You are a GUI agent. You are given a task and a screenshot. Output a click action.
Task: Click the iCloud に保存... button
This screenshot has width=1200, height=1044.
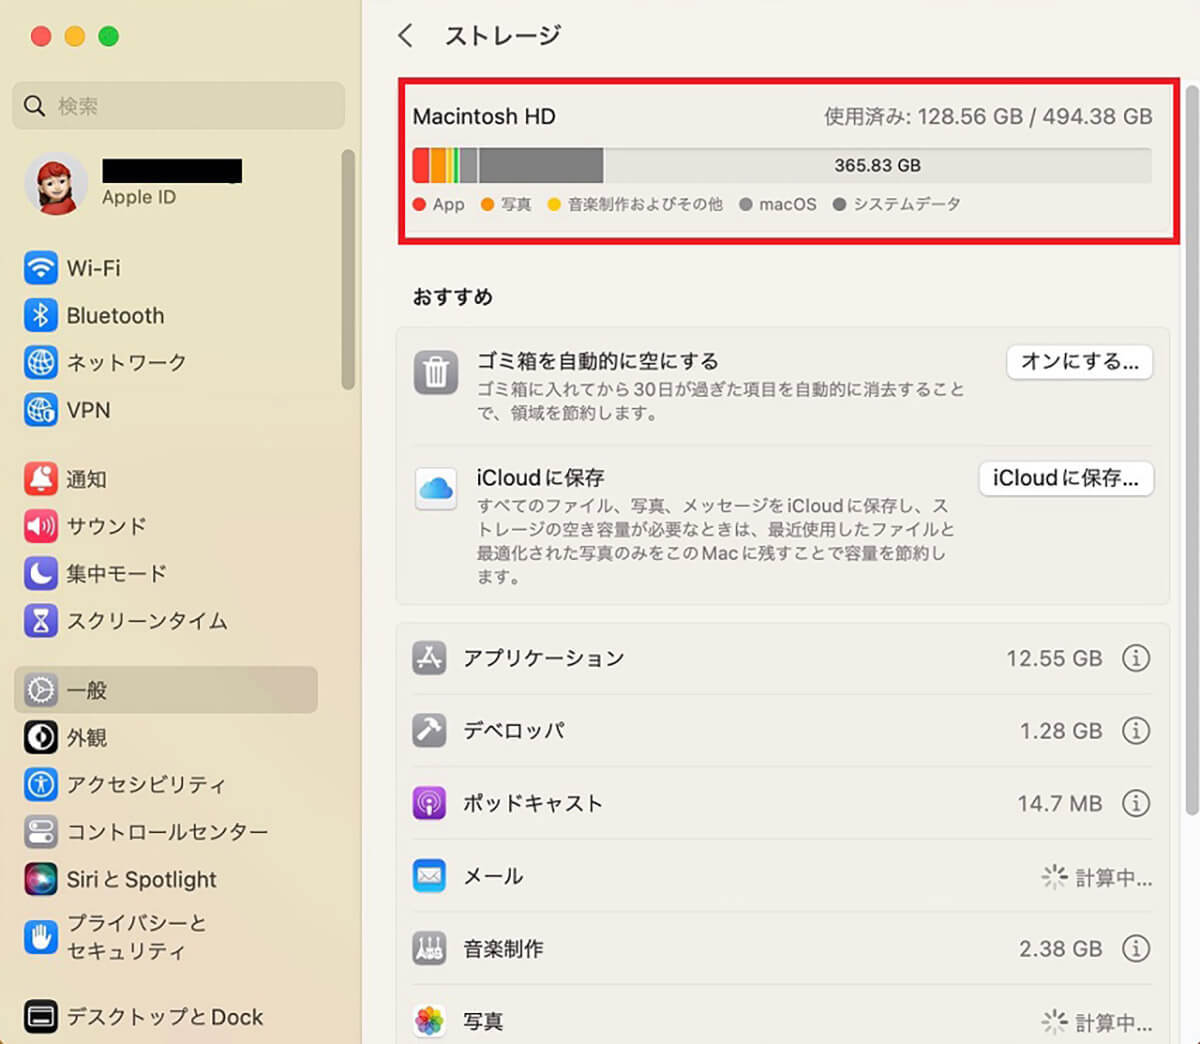(1066, 478)
